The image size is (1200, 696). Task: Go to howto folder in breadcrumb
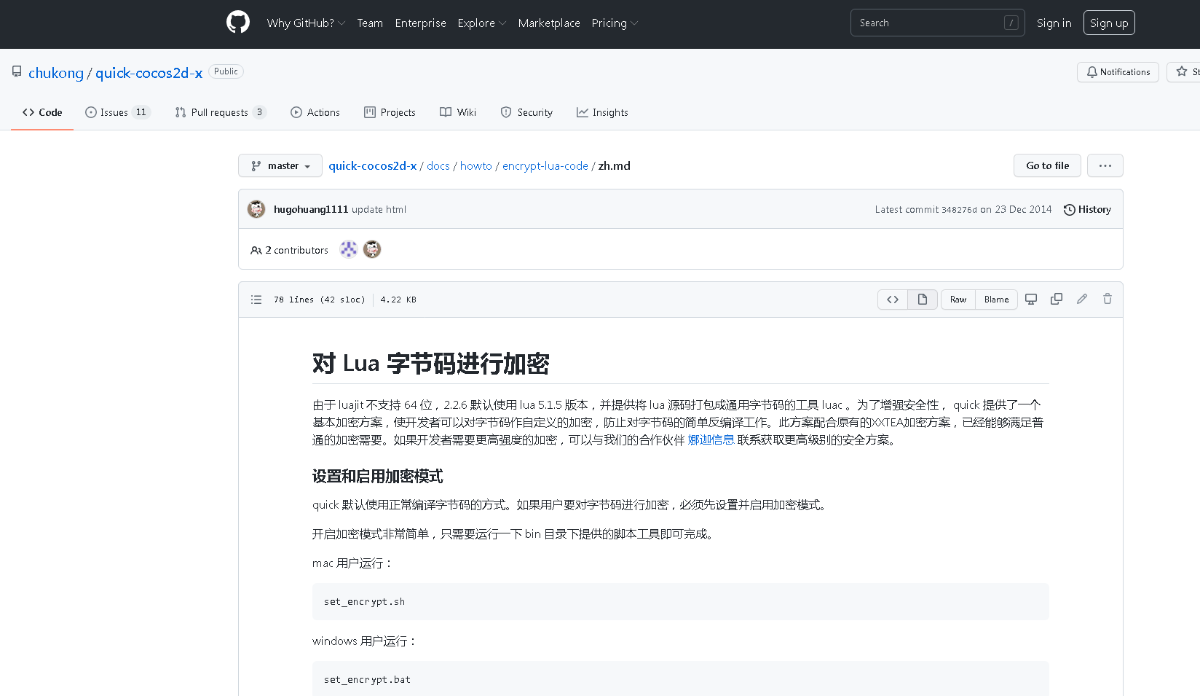pos(476,166)
